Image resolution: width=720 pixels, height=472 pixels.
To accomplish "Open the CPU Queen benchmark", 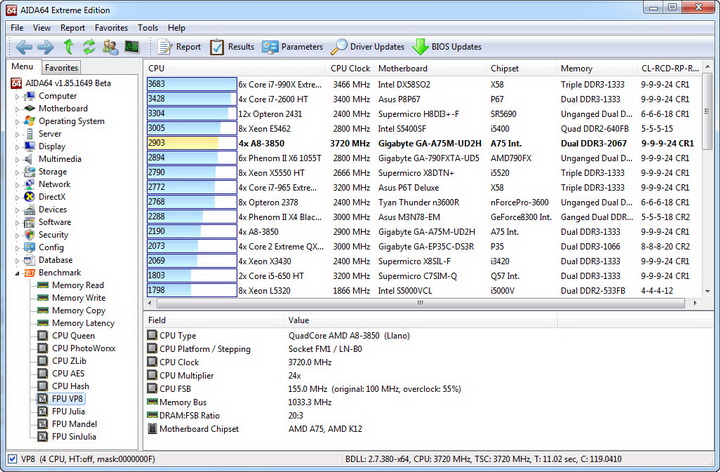I will pos(73,336).
